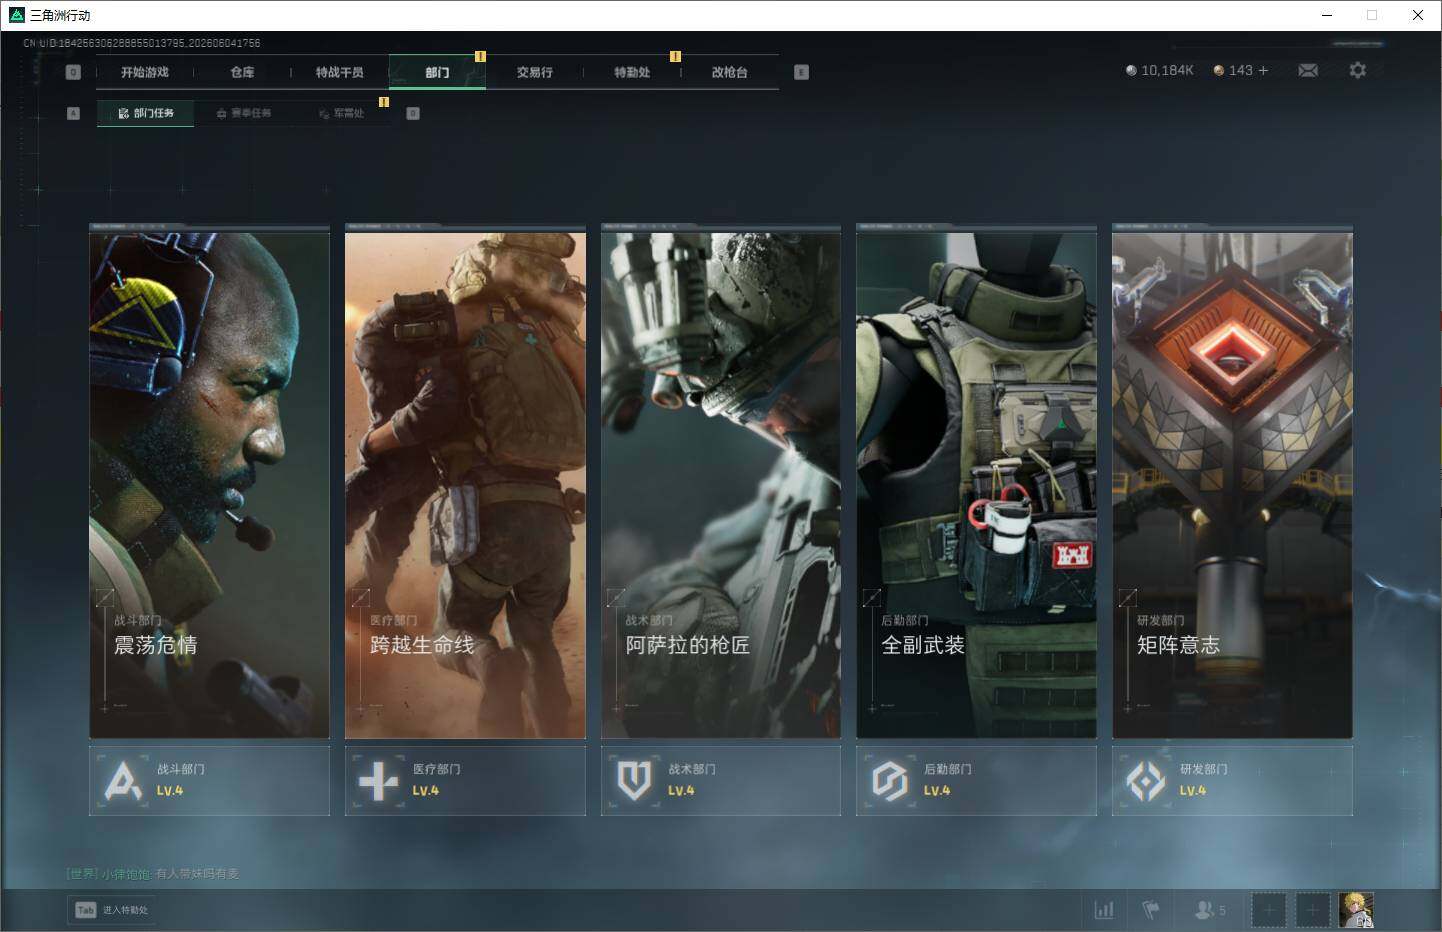The width and height of the screenshot is (1442, 932).
Task: Click the UID text at top left
Action: click(142, 43)
